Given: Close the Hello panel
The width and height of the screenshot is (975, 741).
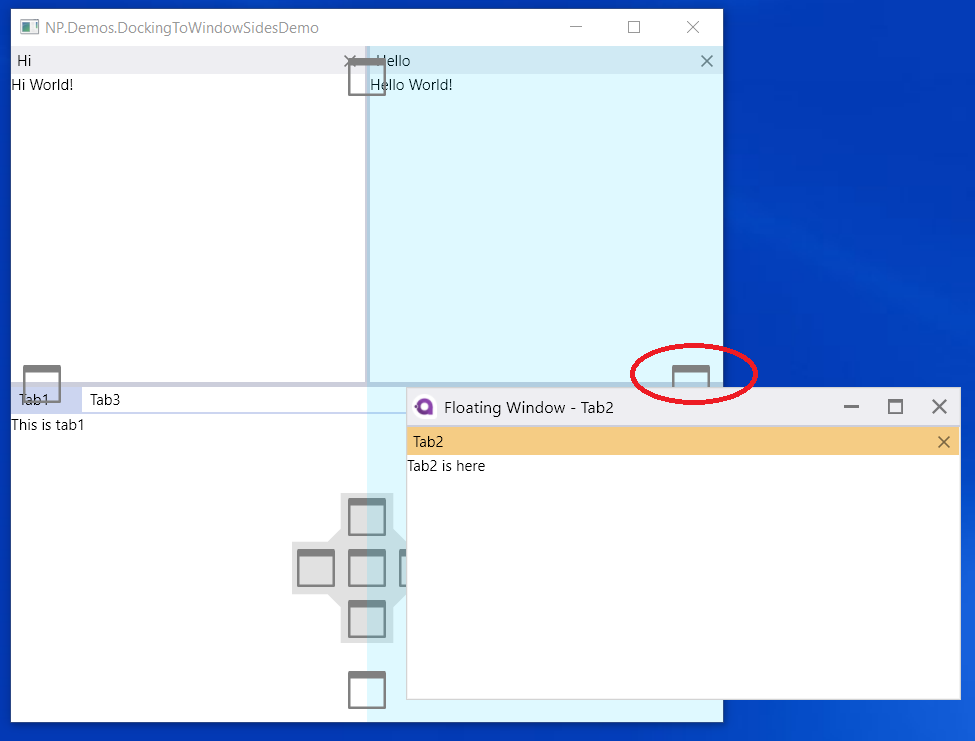Looking at the screenshot, I should [x=707, y=61].
